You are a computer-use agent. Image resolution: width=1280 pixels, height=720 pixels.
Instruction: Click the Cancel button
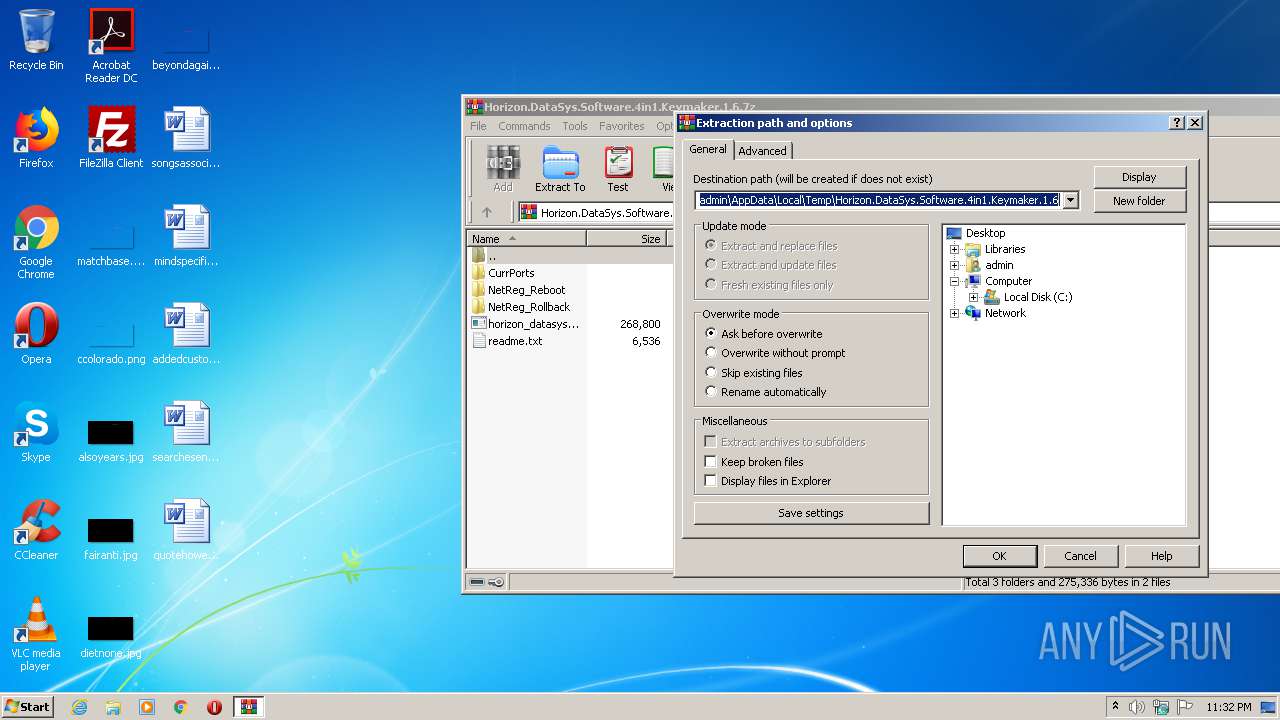1080,556
